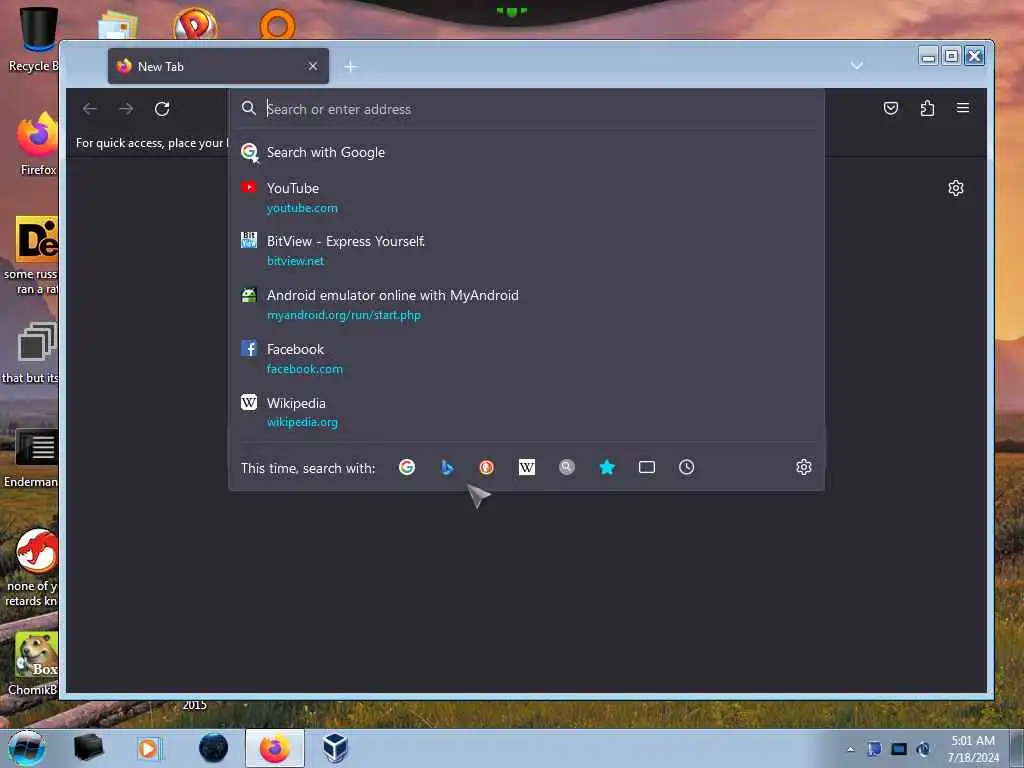Click the bitview.net URL text
This screenshot has width=1024, height=768.
tap(295, 261)
